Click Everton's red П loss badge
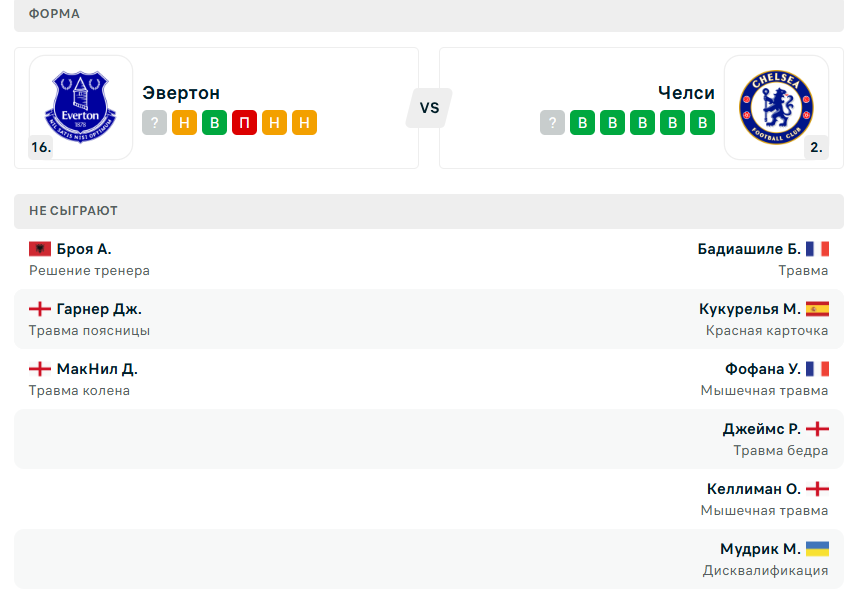 click(244, 123)
